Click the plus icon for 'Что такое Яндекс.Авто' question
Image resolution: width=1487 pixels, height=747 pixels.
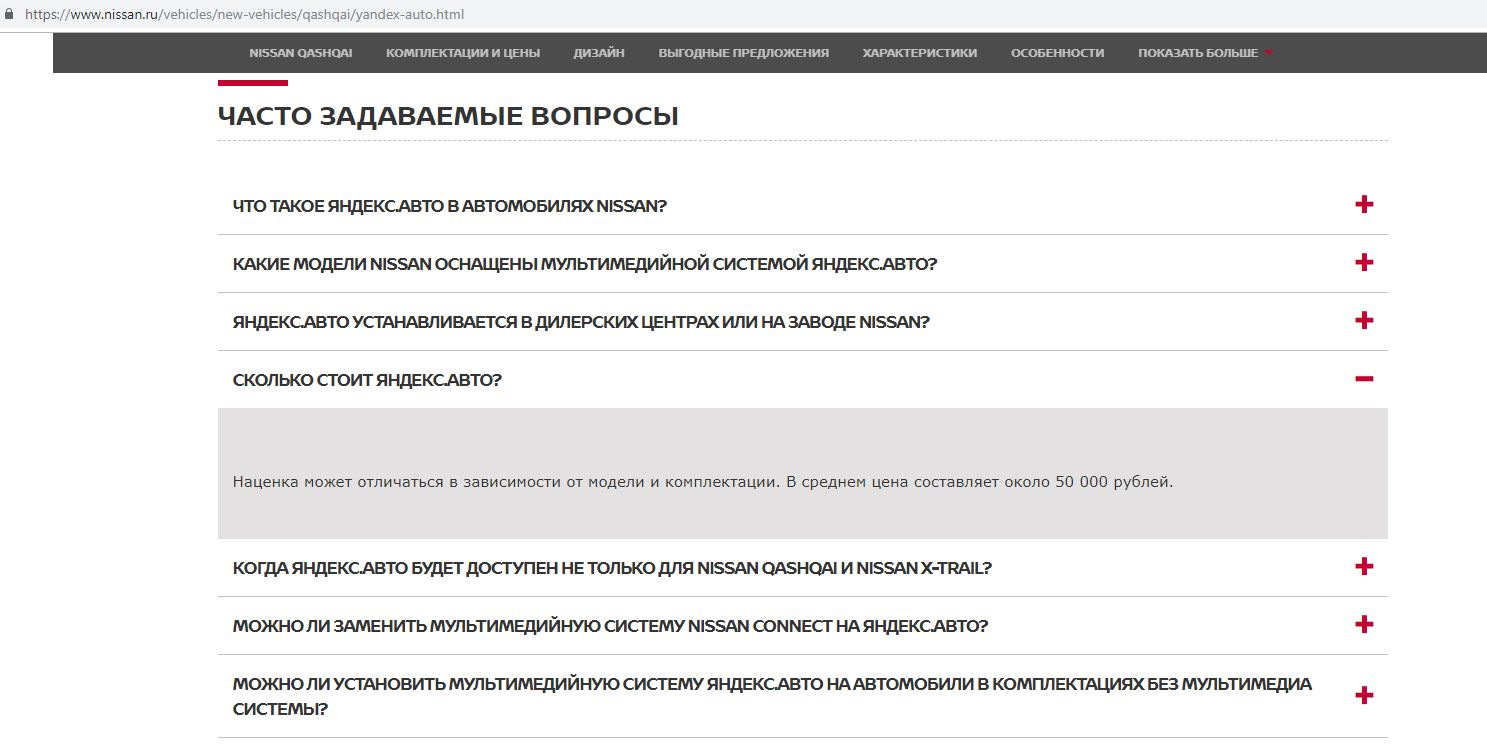point(1364,205)
